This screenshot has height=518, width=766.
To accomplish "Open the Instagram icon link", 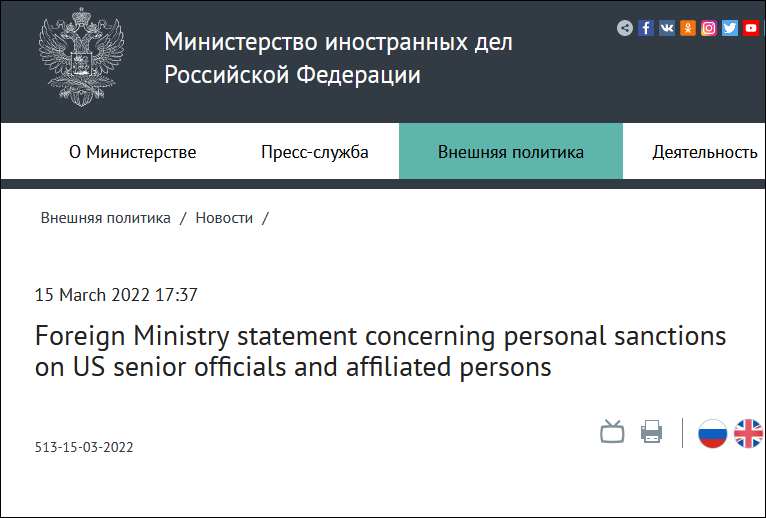I will point(709,28).
